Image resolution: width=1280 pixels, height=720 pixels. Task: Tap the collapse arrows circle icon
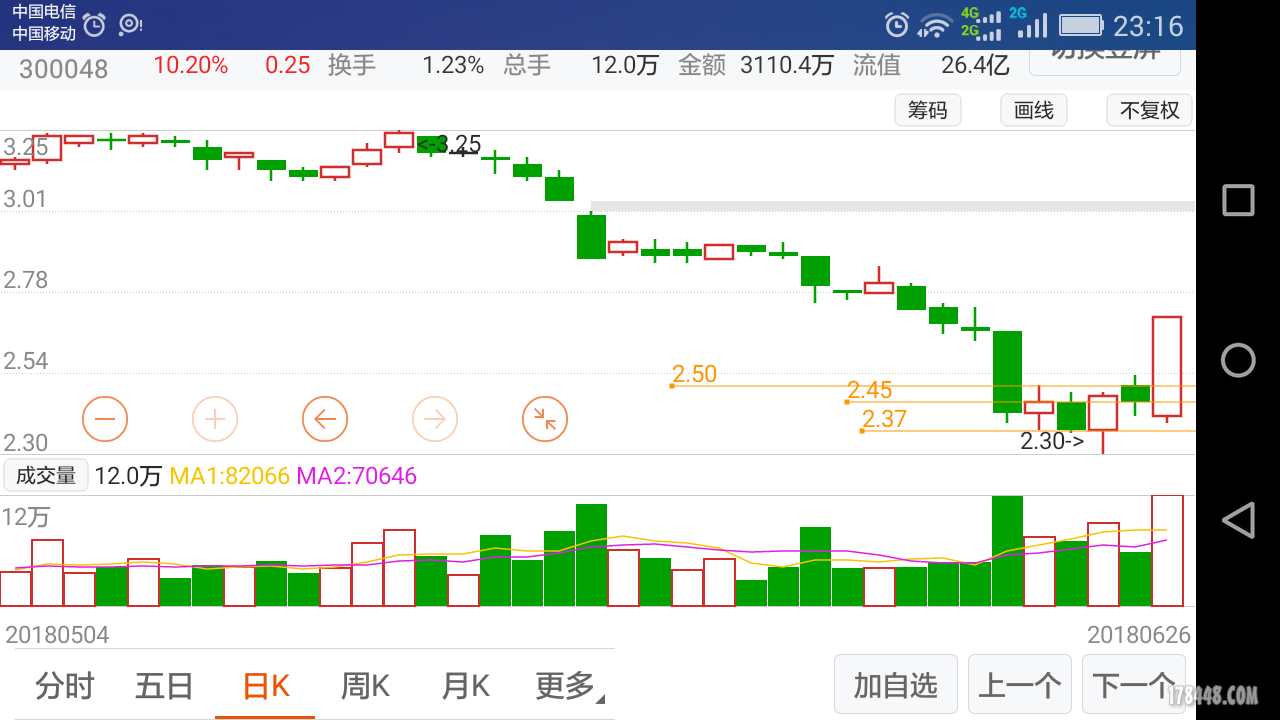[545, 419]
